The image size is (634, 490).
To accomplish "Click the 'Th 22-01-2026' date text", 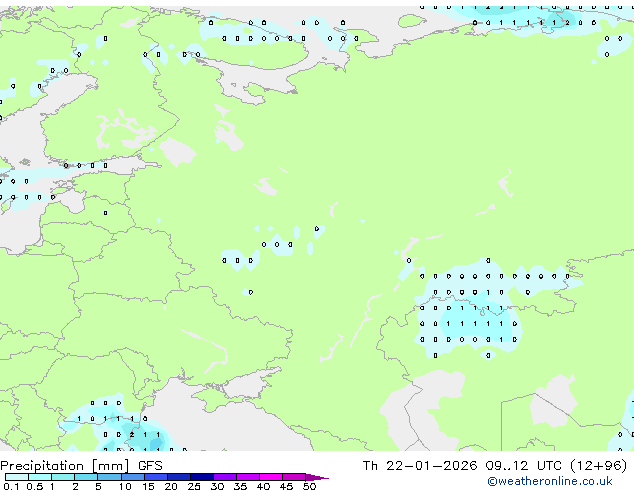I will [x=420, y=466].
